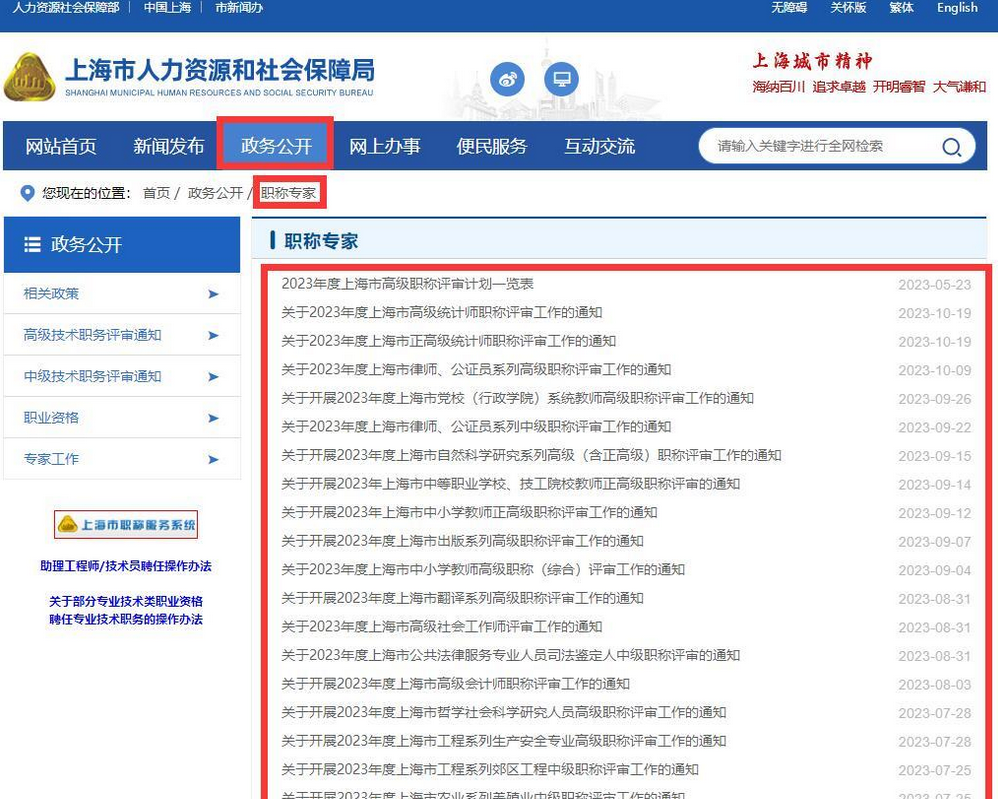Click the location pin icon in breadcrumb

[x=27, y=193]
